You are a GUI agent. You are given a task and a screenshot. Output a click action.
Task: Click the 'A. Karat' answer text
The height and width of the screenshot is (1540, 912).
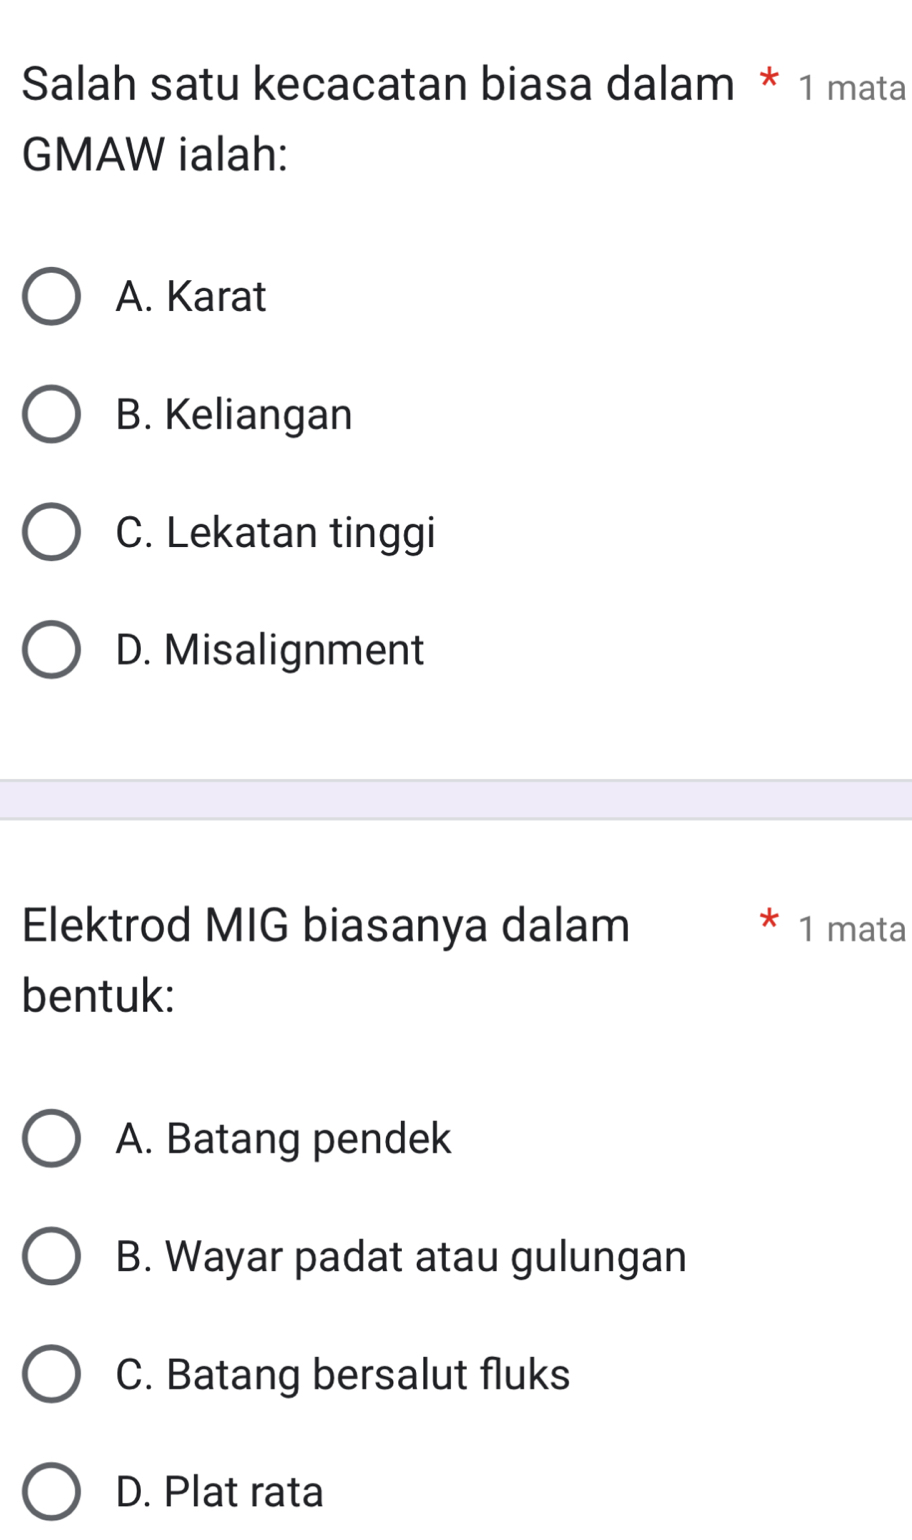(191, 297)
